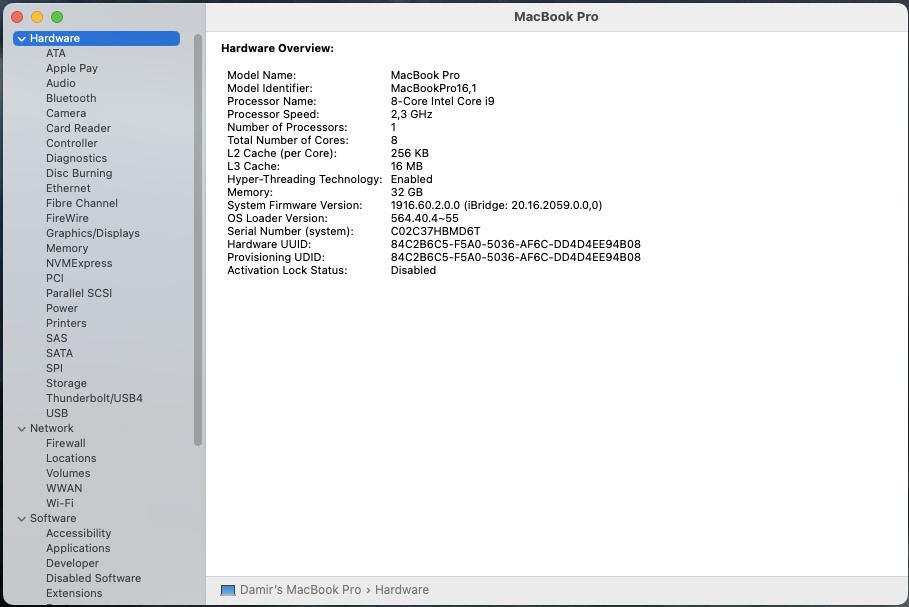
Task: Open NVMExpress sidebar item
Action: (x=79, y=263)
